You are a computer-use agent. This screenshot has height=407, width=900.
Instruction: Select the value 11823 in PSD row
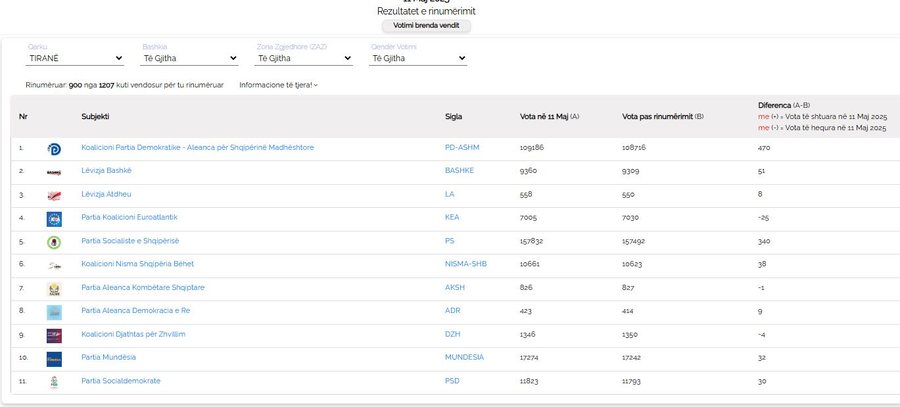tap(530, 381)
